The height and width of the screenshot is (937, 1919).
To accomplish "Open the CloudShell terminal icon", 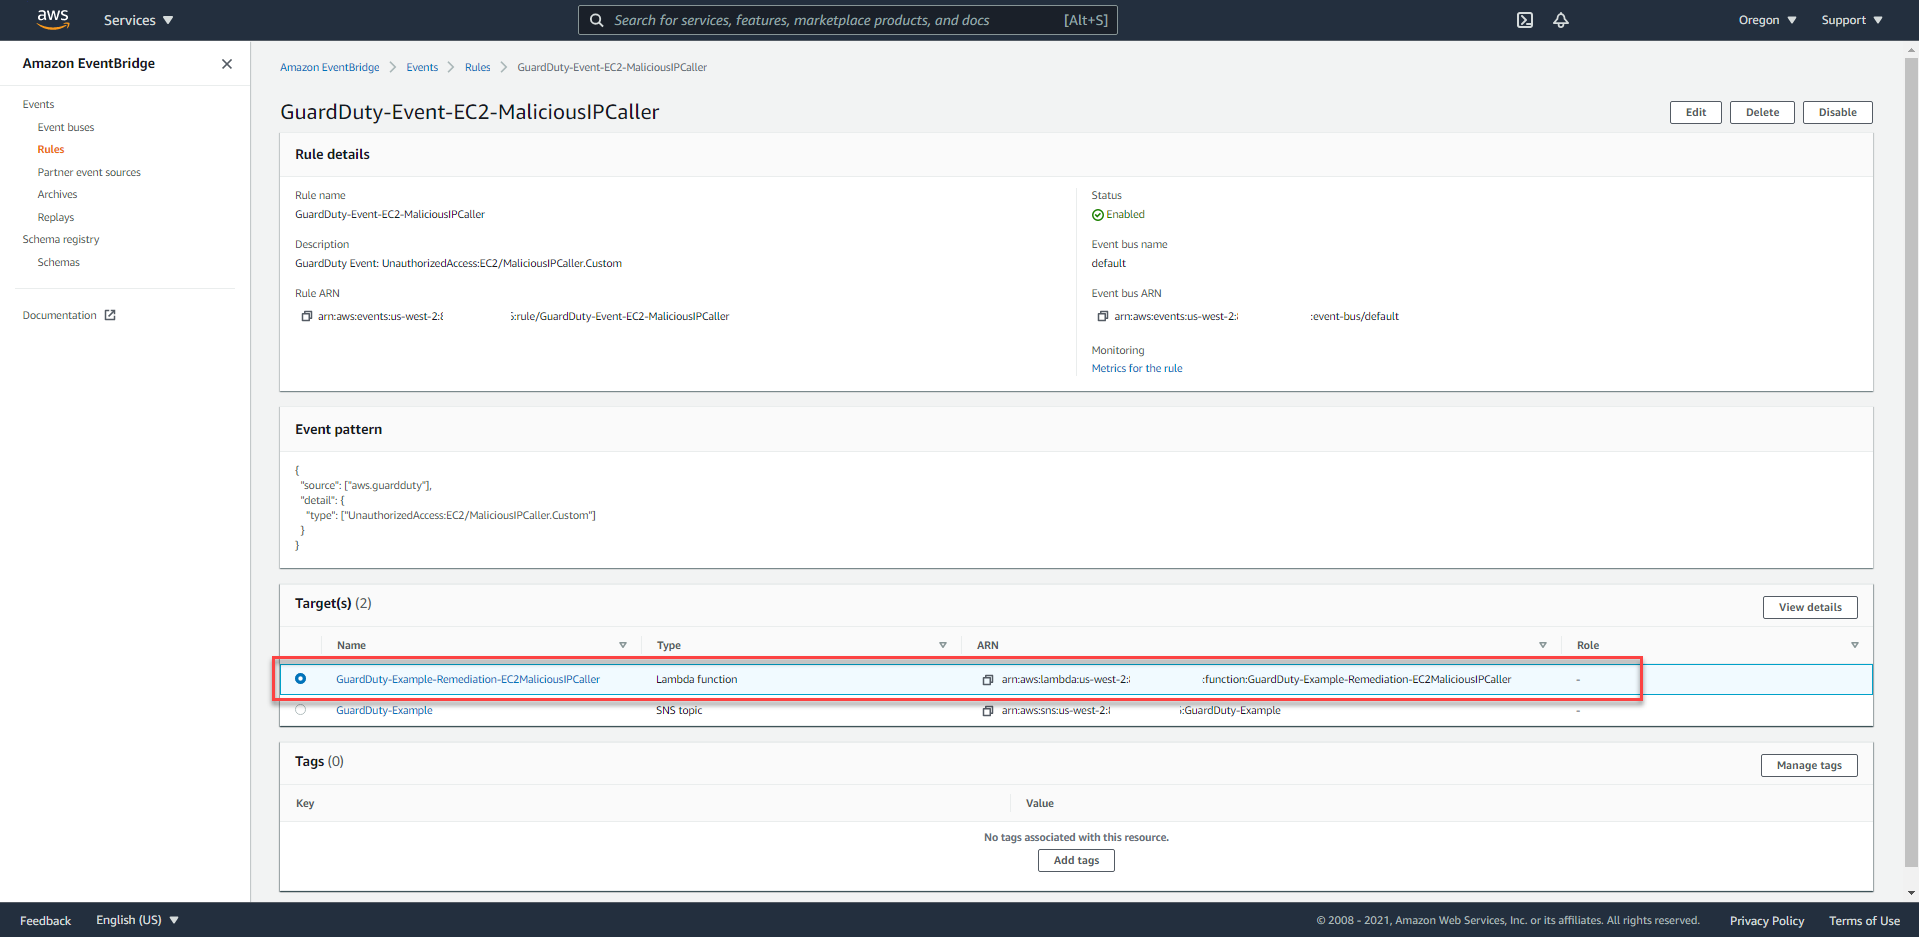I will pos(1525,20).
